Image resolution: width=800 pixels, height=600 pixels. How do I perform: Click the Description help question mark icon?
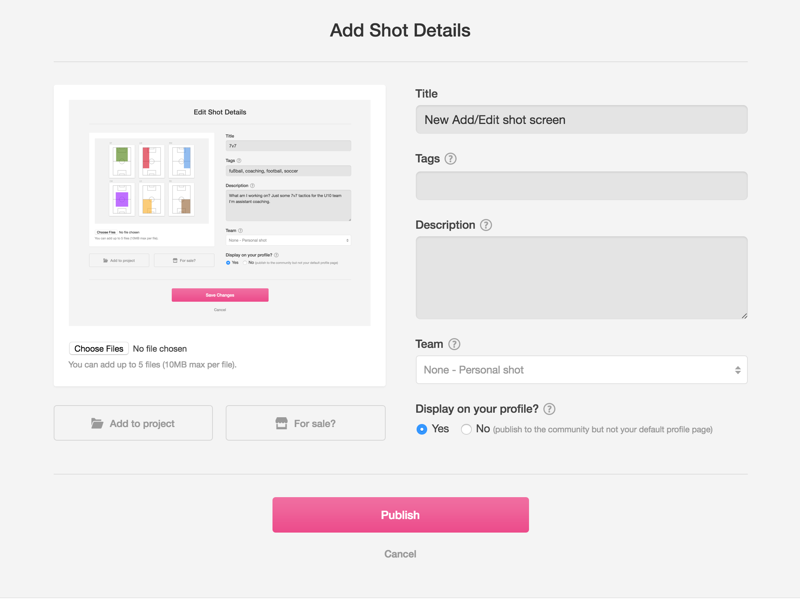[x=486, y=225]
